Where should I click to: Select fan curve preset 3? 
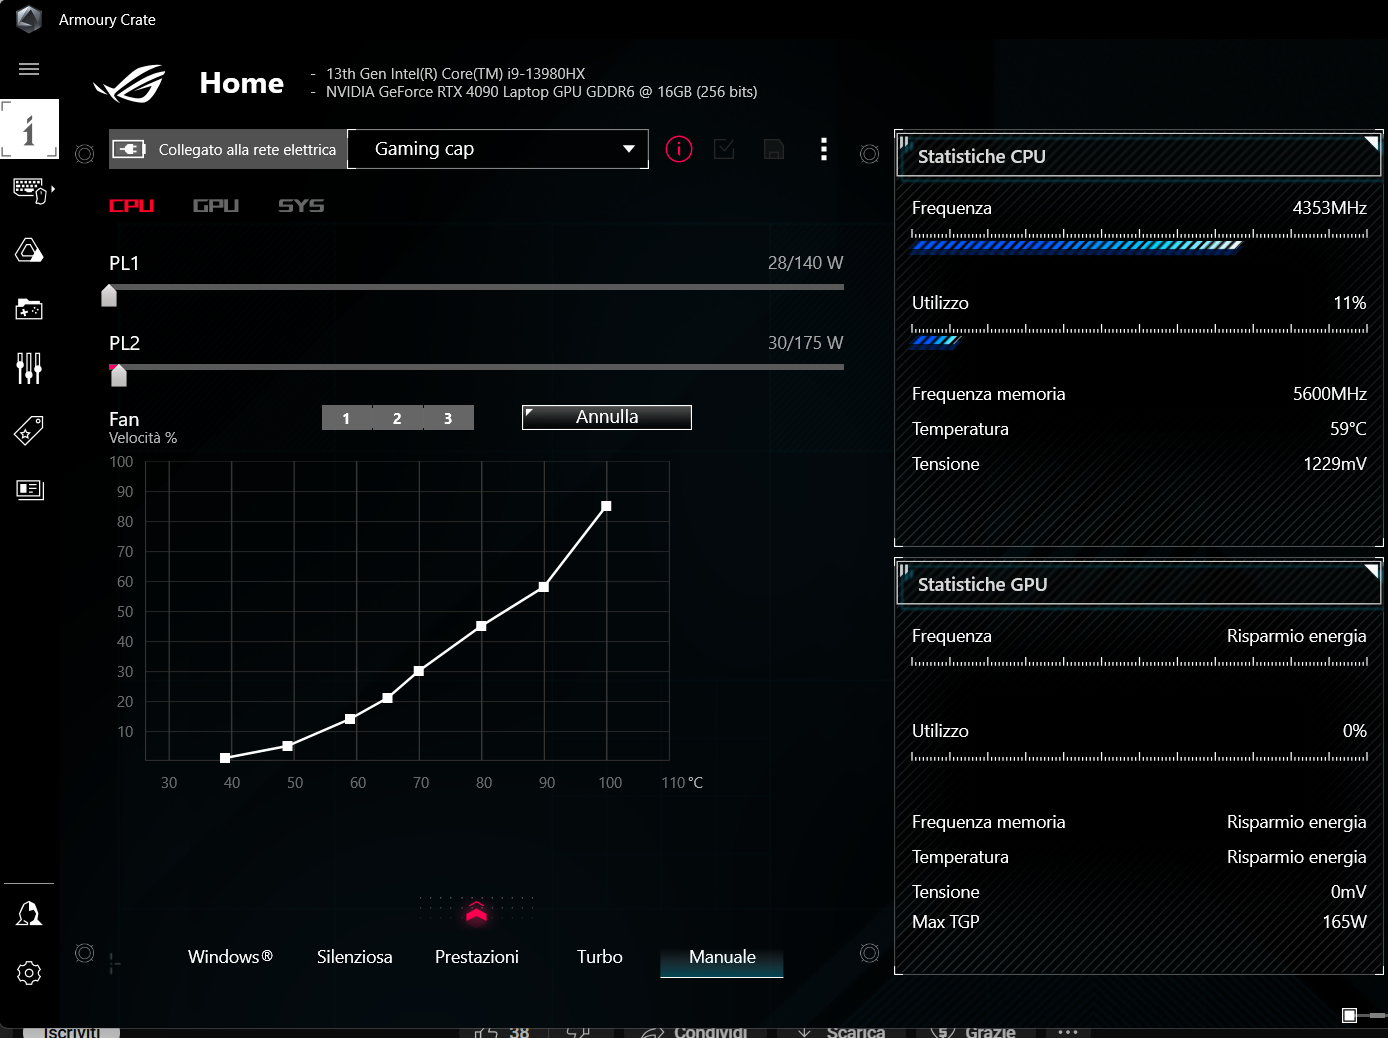(448, 418)
